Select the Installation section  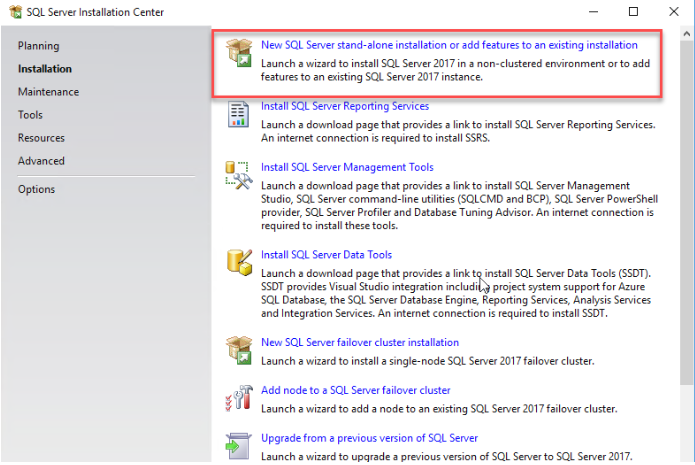45,69
